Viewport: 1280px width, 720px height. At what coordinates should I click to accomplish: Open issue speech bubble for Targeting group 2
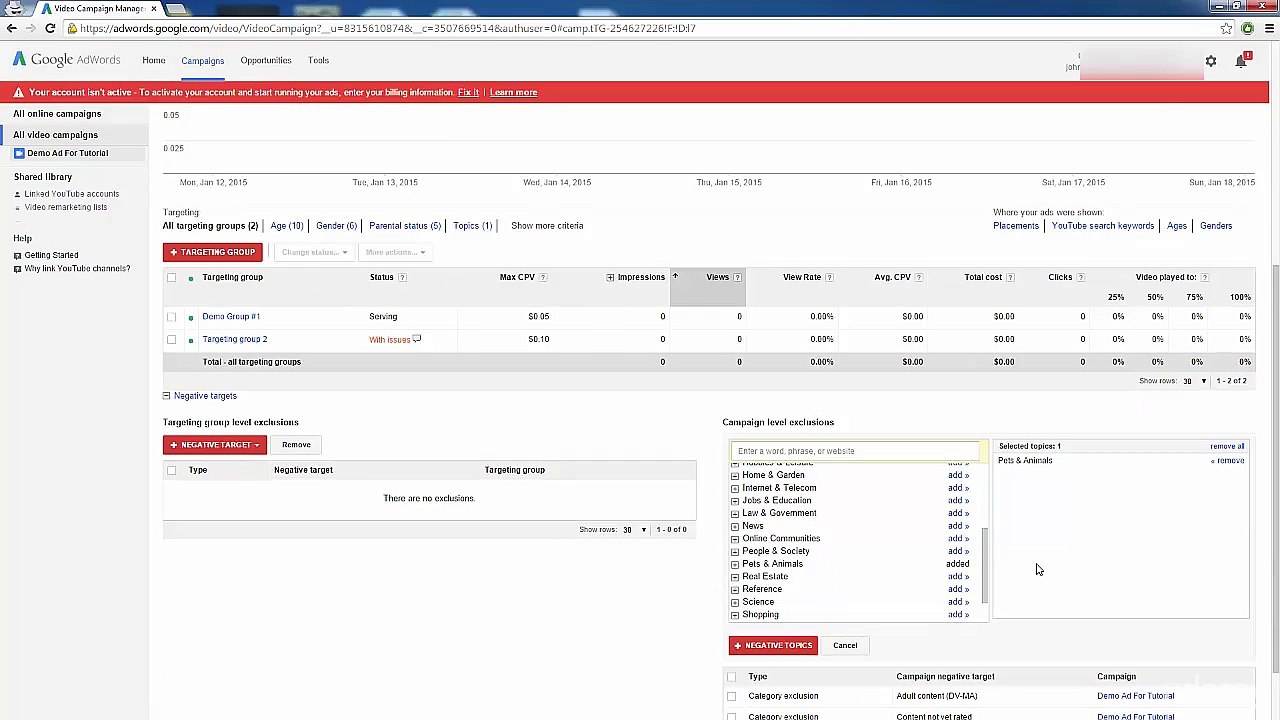(417, 339)
